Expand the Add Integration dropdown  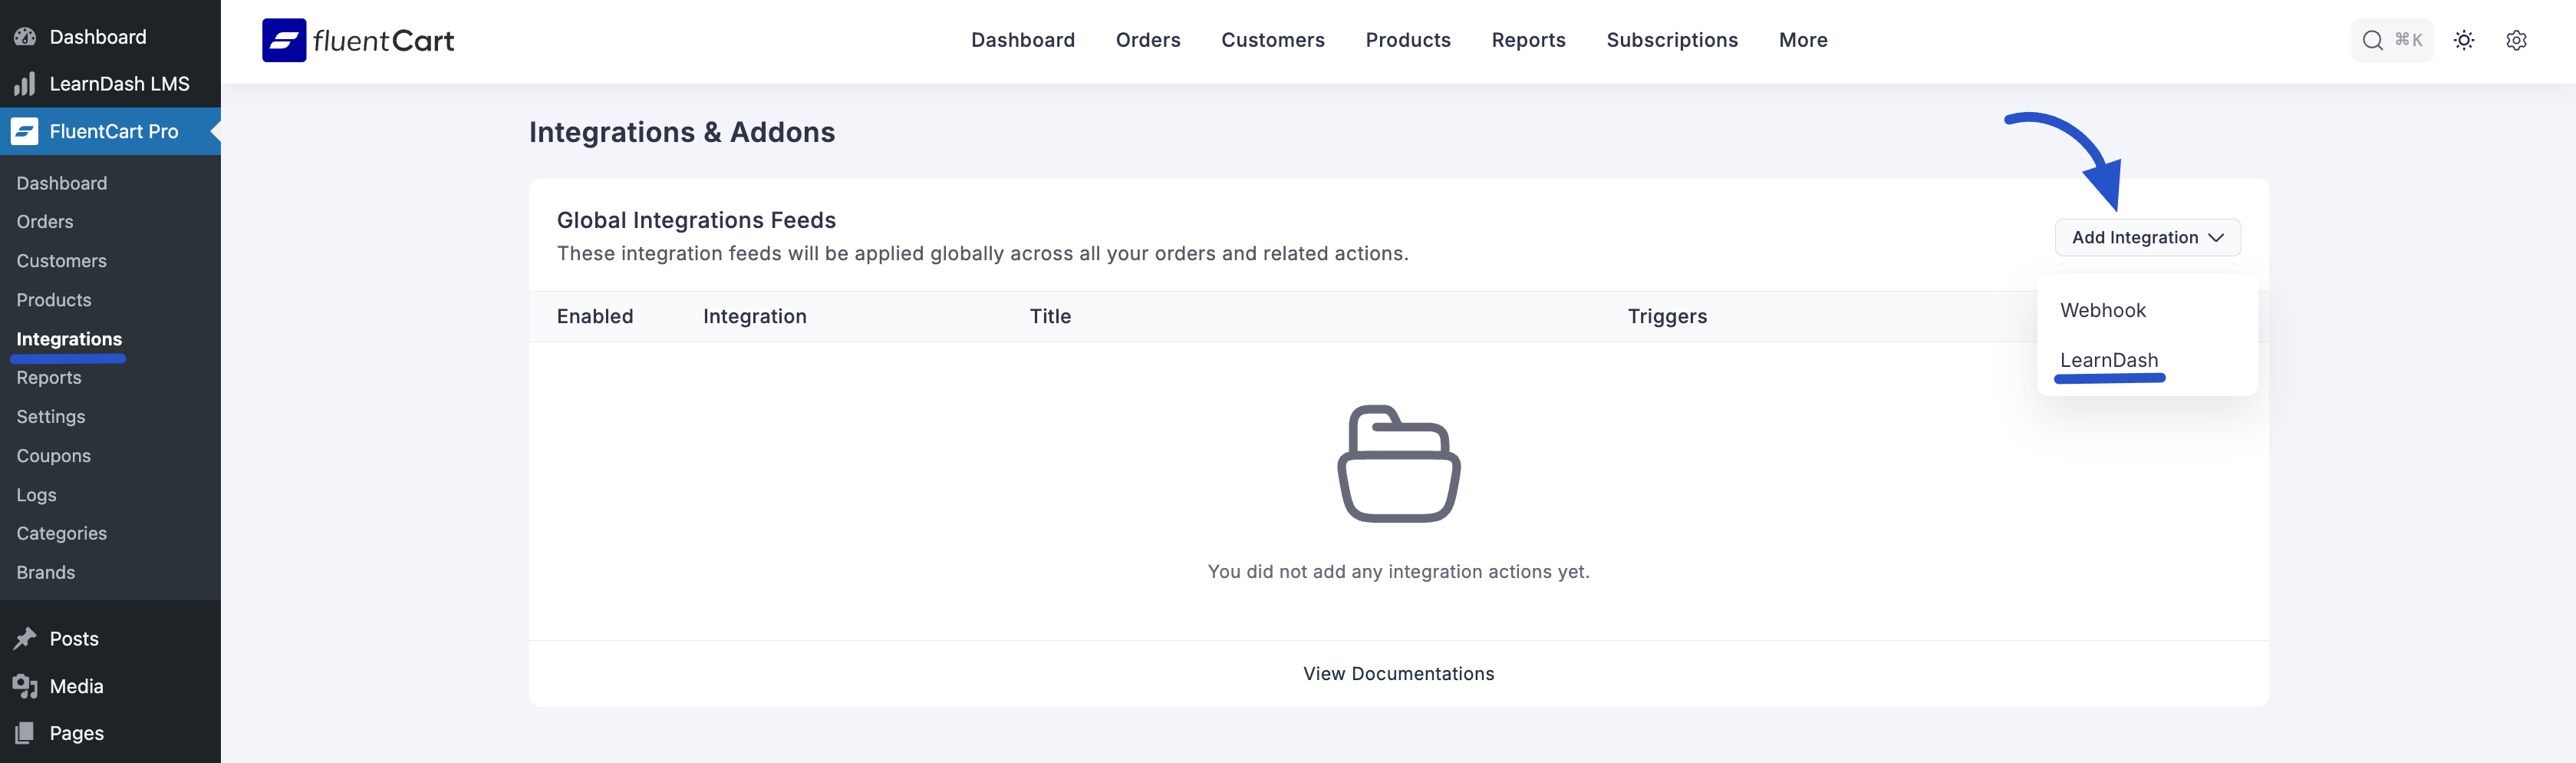tap(2147, 238)
